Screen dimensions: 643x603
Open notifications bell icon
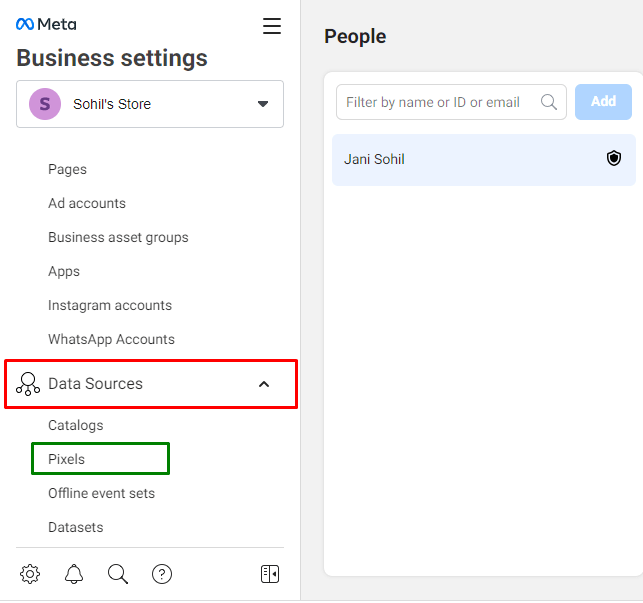click(x=74, y=574)
